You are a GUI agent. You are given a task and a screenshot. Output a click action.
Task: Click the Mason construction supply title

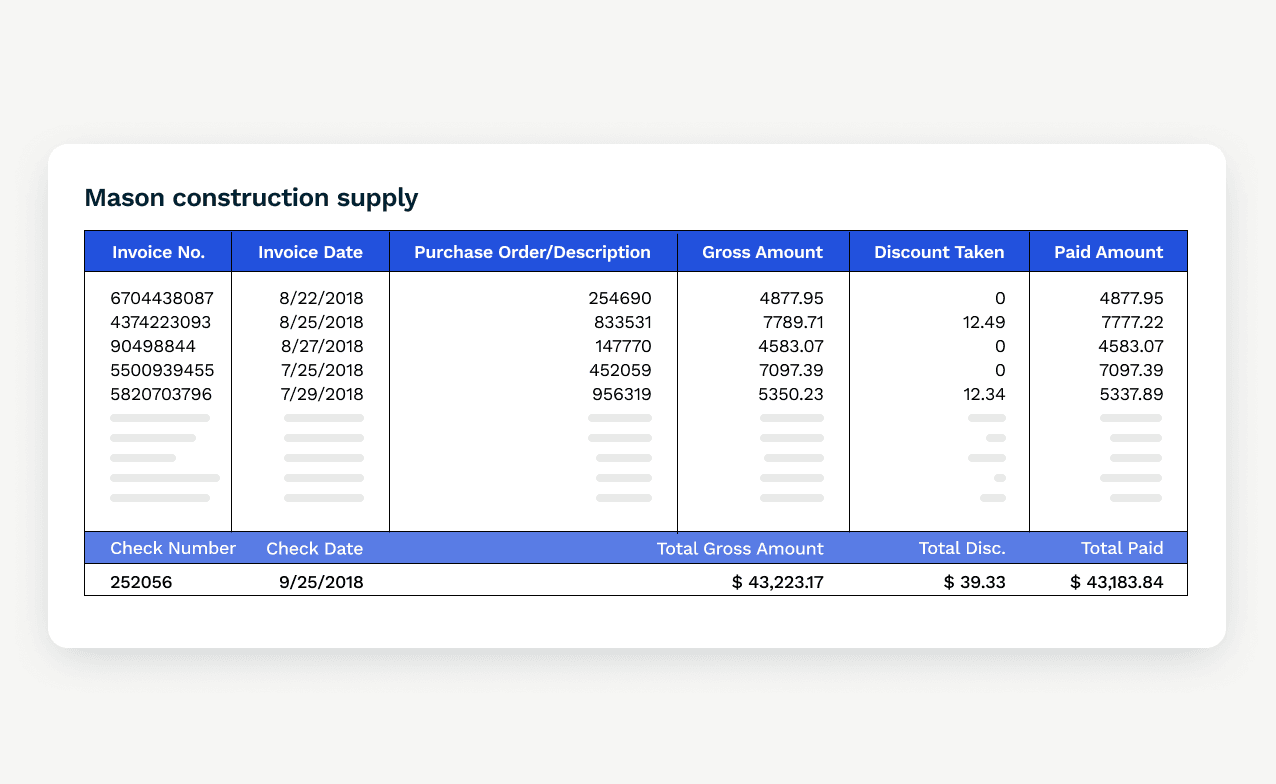coord(251,198)
